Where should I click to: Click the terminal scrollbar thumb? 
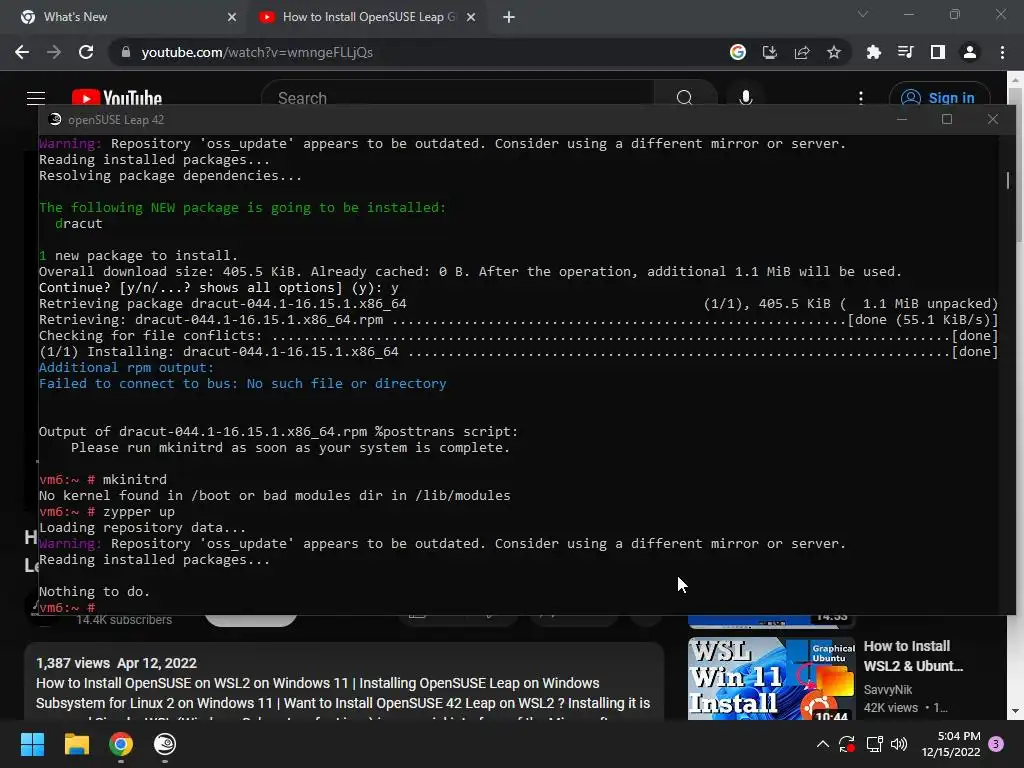[1008, 179]
